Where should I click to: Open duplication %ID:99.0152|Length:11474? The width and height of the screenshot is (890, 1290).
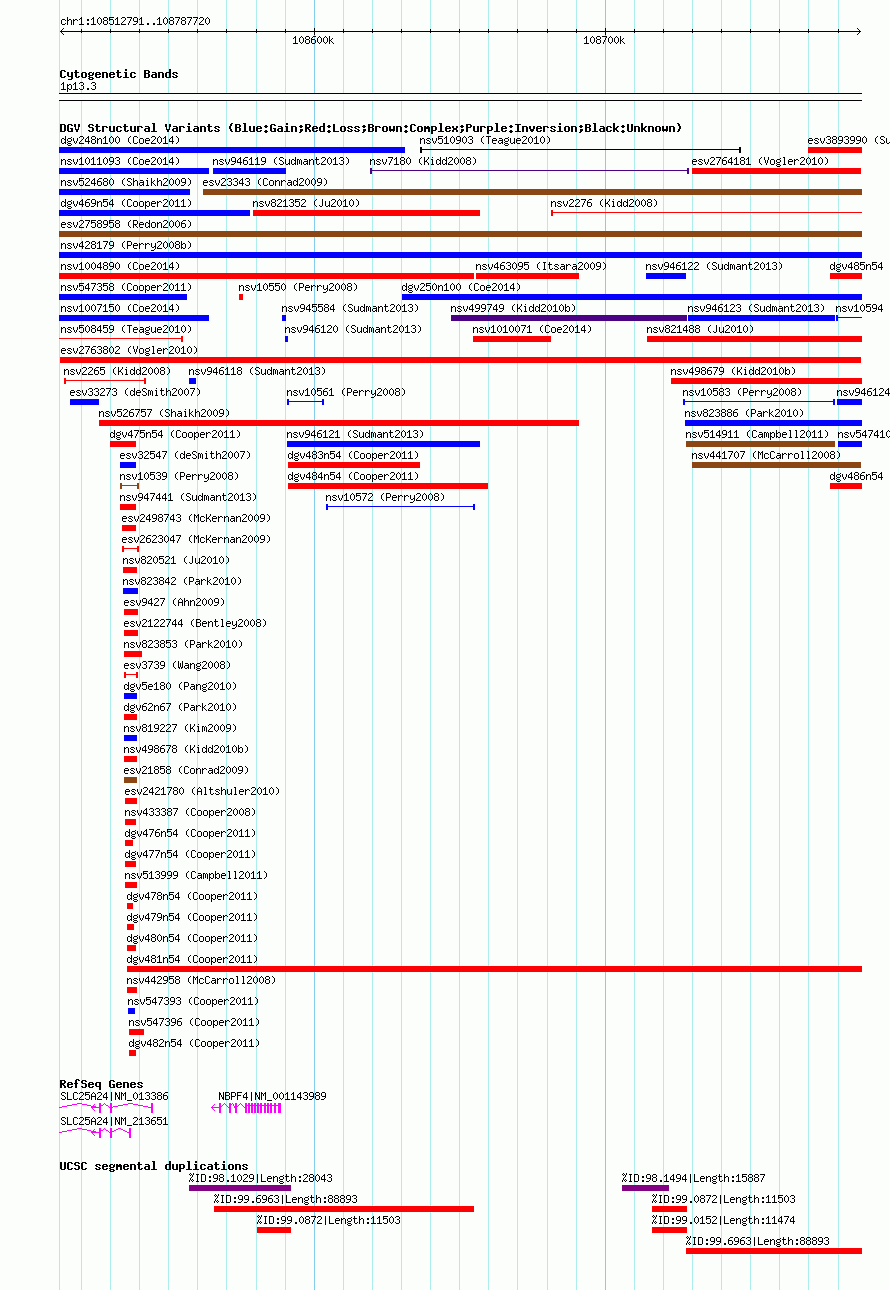pyautogui.click(x=723, y=1221)
